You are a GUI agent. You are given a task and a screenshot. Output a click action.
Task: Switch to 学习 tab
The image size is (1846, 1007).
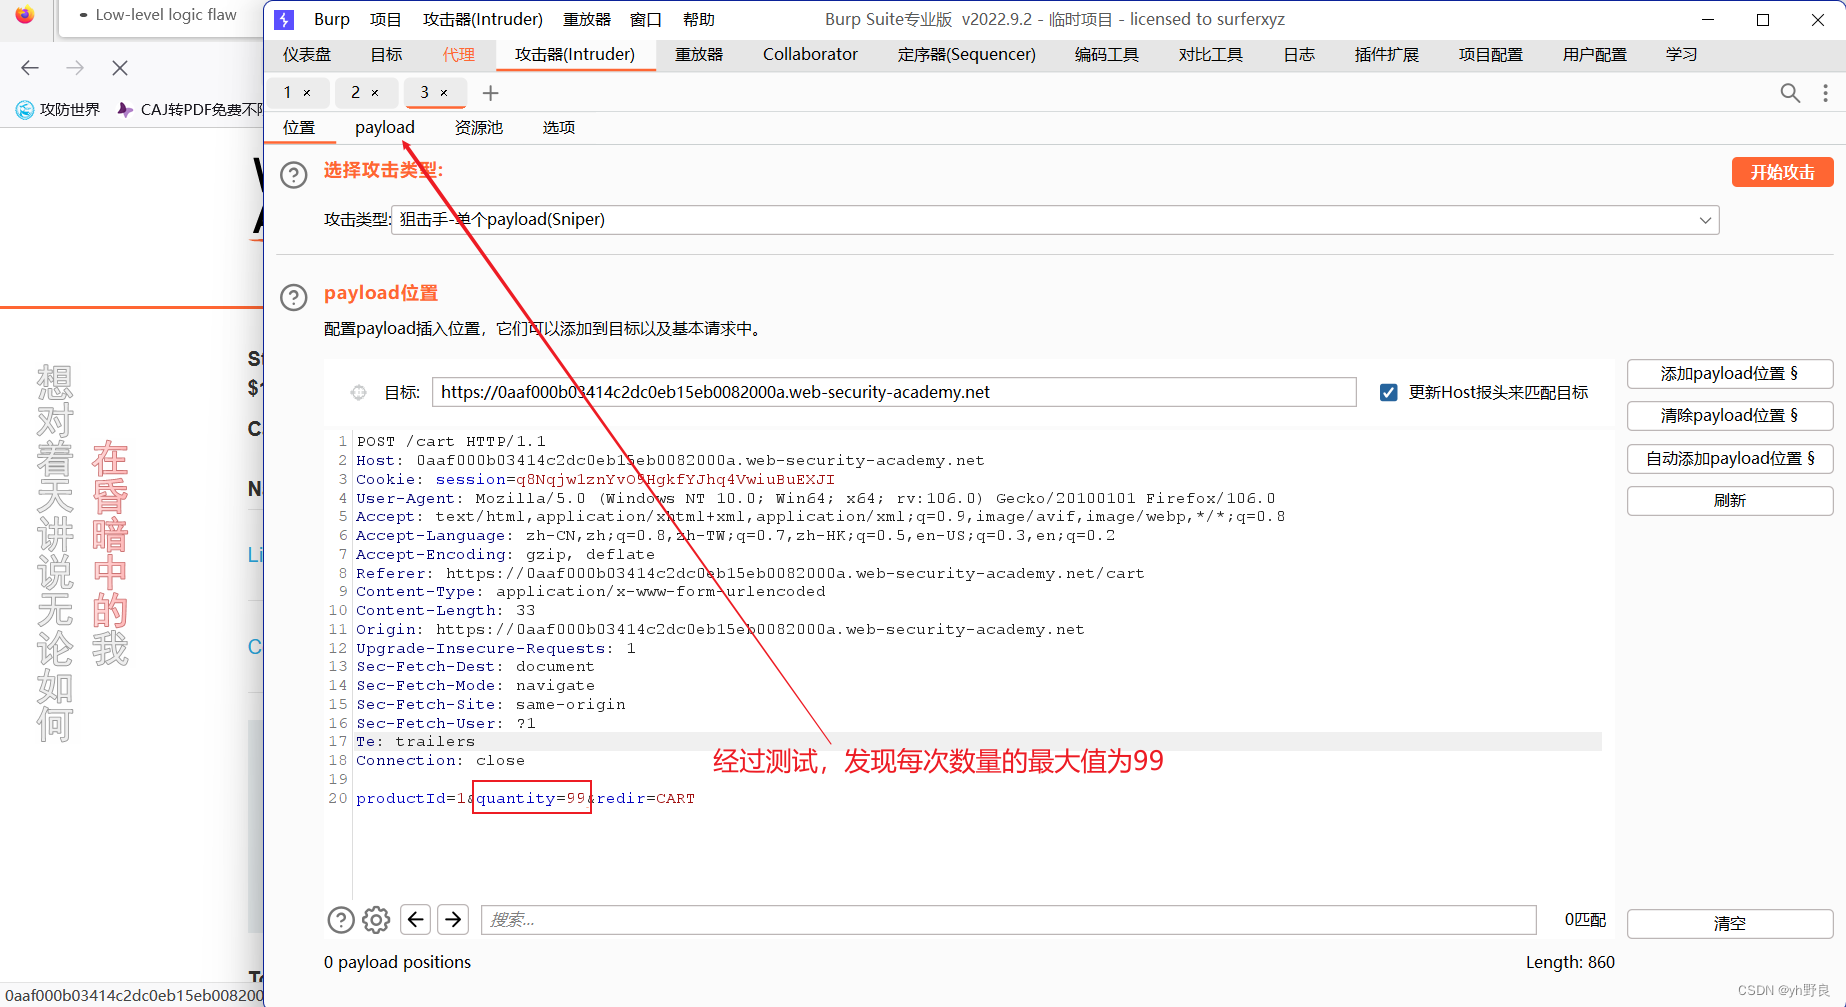point(1682,55)
